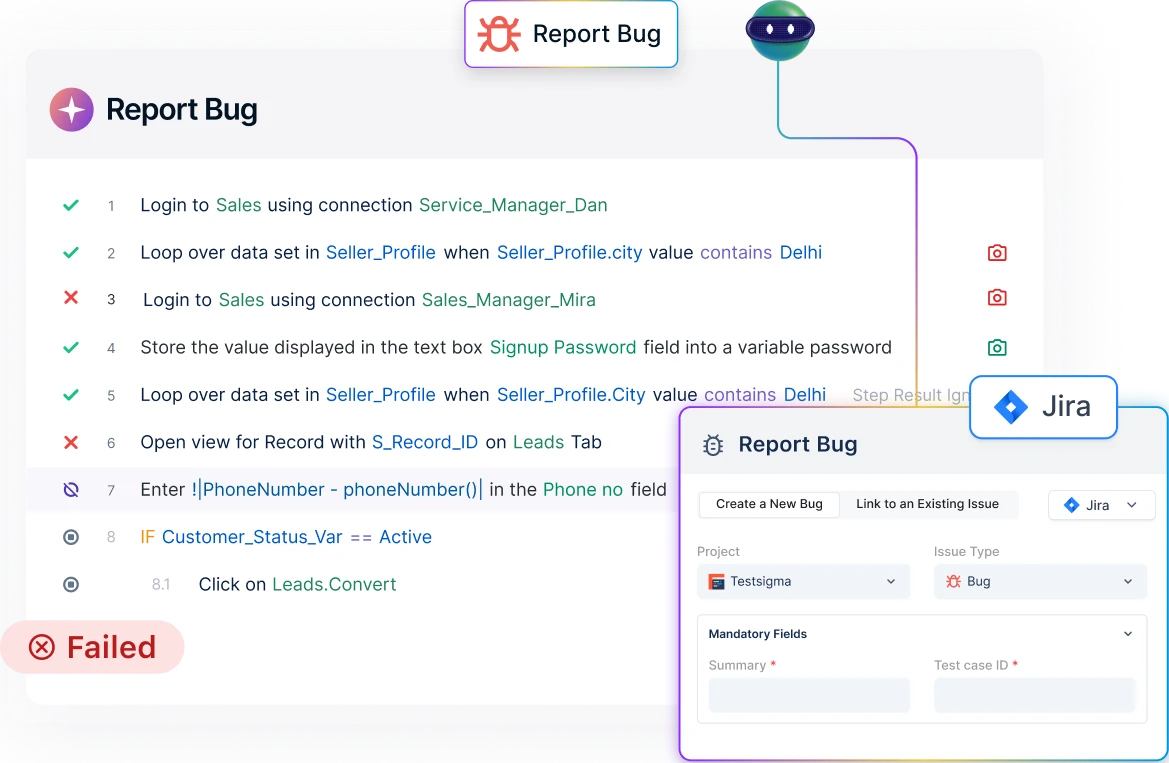Click the Test case ID input field
This screenshot has height=763, width=1169.
point(1035,695)
